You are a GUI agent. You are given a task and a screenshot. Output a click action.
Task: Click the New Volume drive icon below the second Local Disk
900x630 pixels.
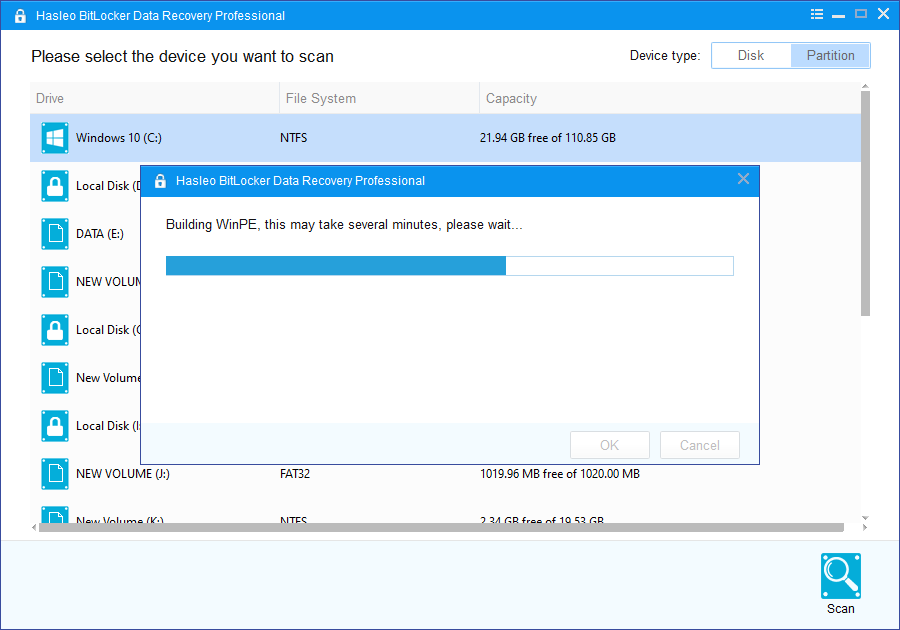click(x=55, y=378)
